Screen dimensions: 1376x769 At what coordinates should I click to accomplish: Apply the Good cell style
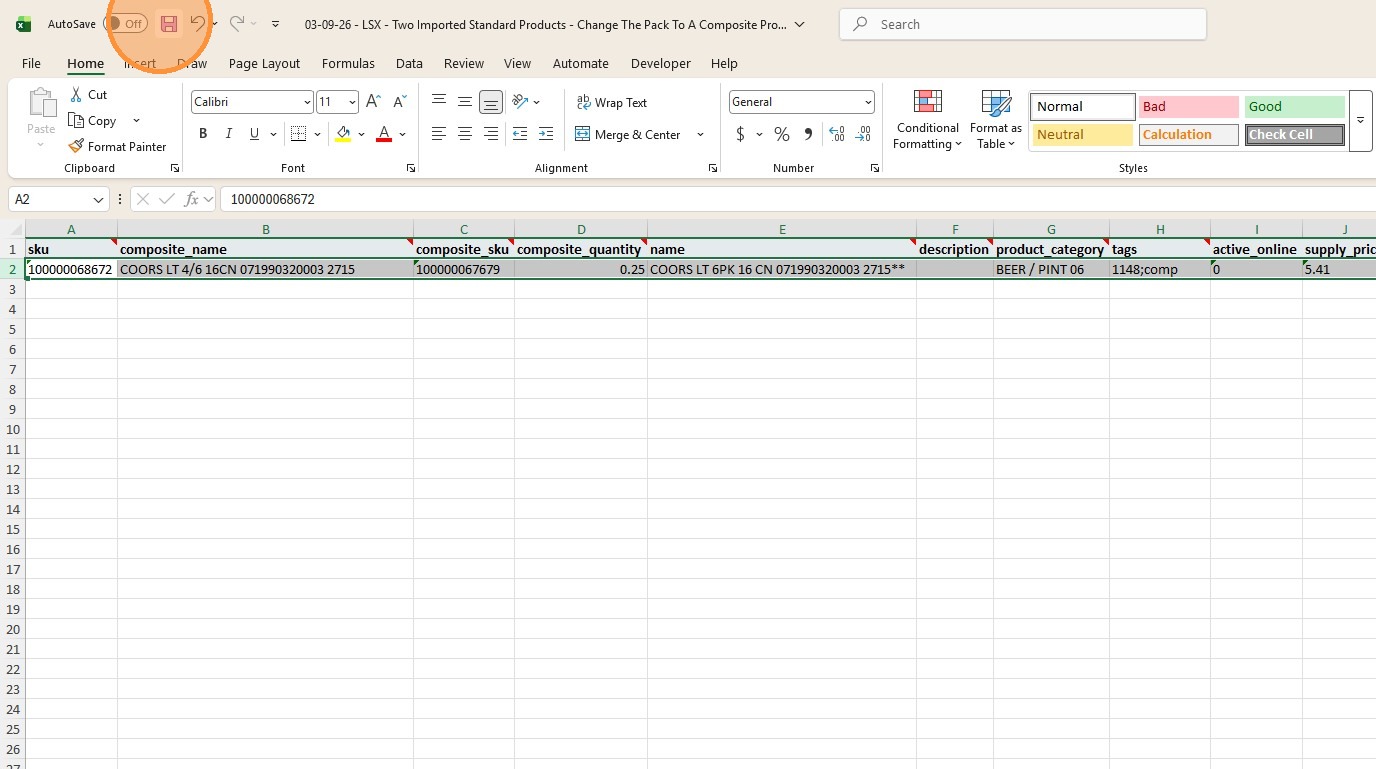pyautogui.click(x=1295, y=106)
